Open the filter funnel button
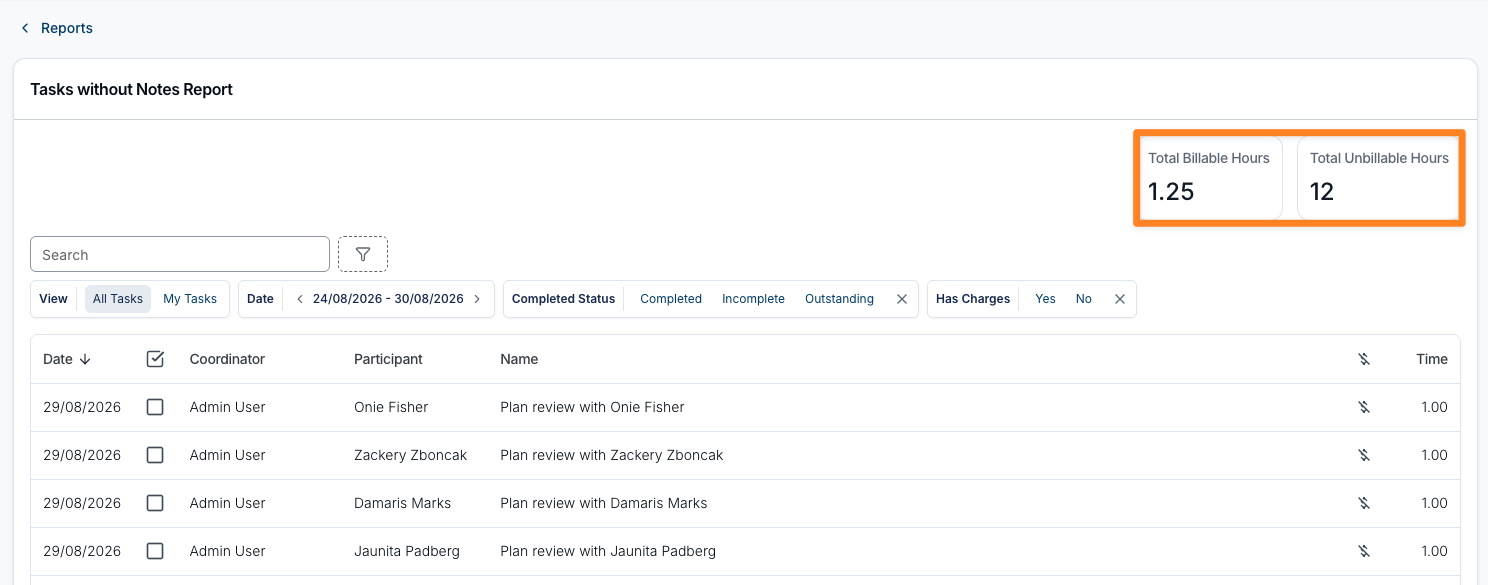Image resolution: width=1488 pixels, height=585 pixels. [x=363, y=254]
